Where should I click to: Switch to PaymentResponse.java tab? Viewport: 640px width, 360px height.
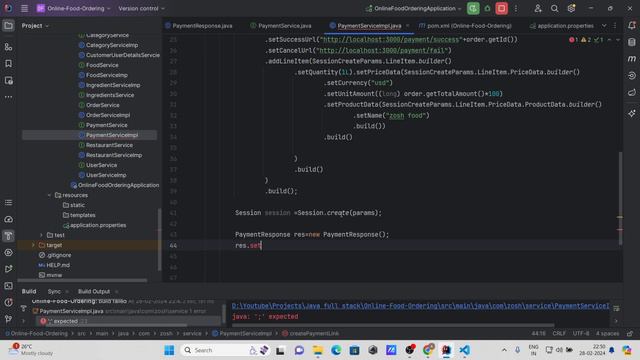pos(199,26)
